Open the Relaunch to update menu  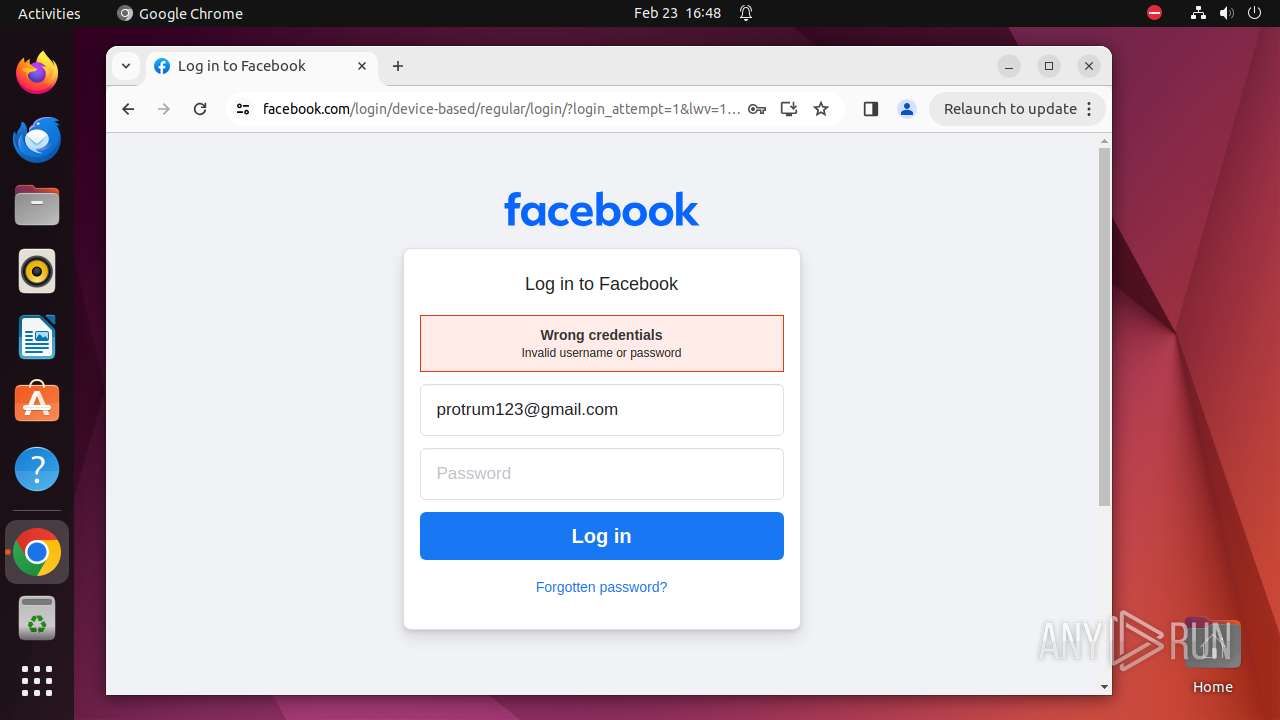(1017, 109)
